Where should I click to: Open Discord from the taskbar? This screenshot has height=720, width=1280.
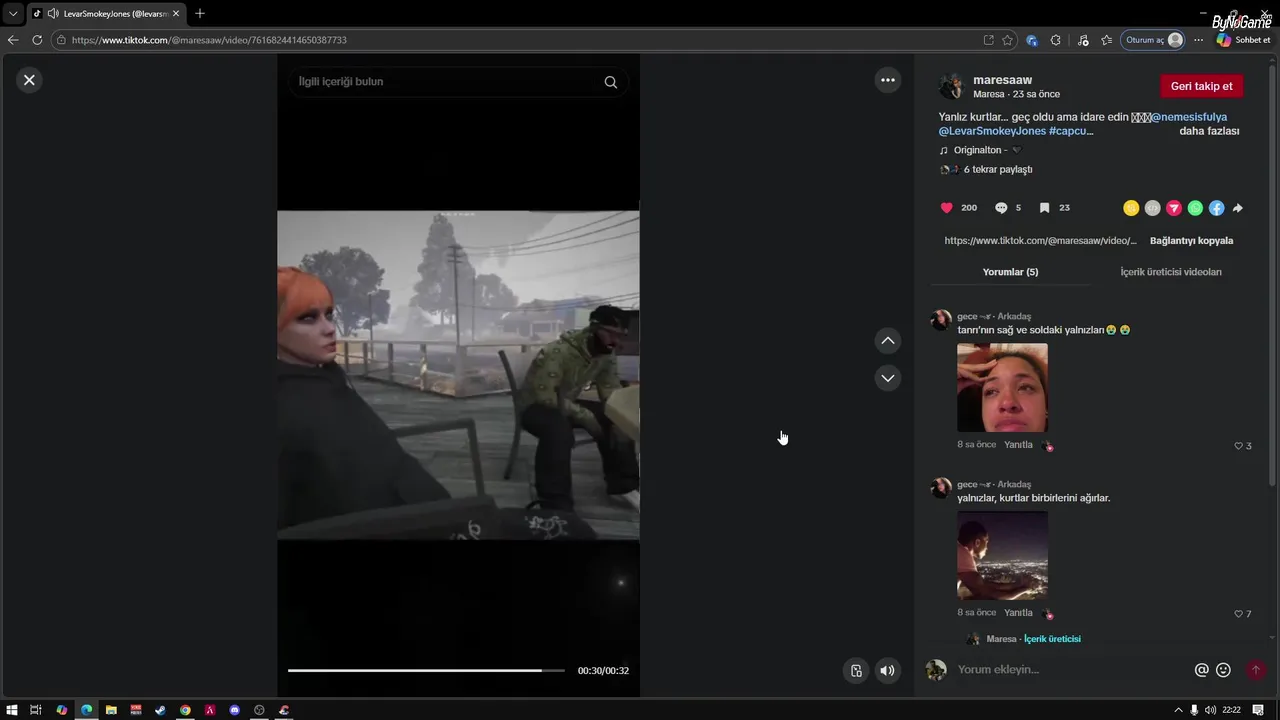(235, 710)
